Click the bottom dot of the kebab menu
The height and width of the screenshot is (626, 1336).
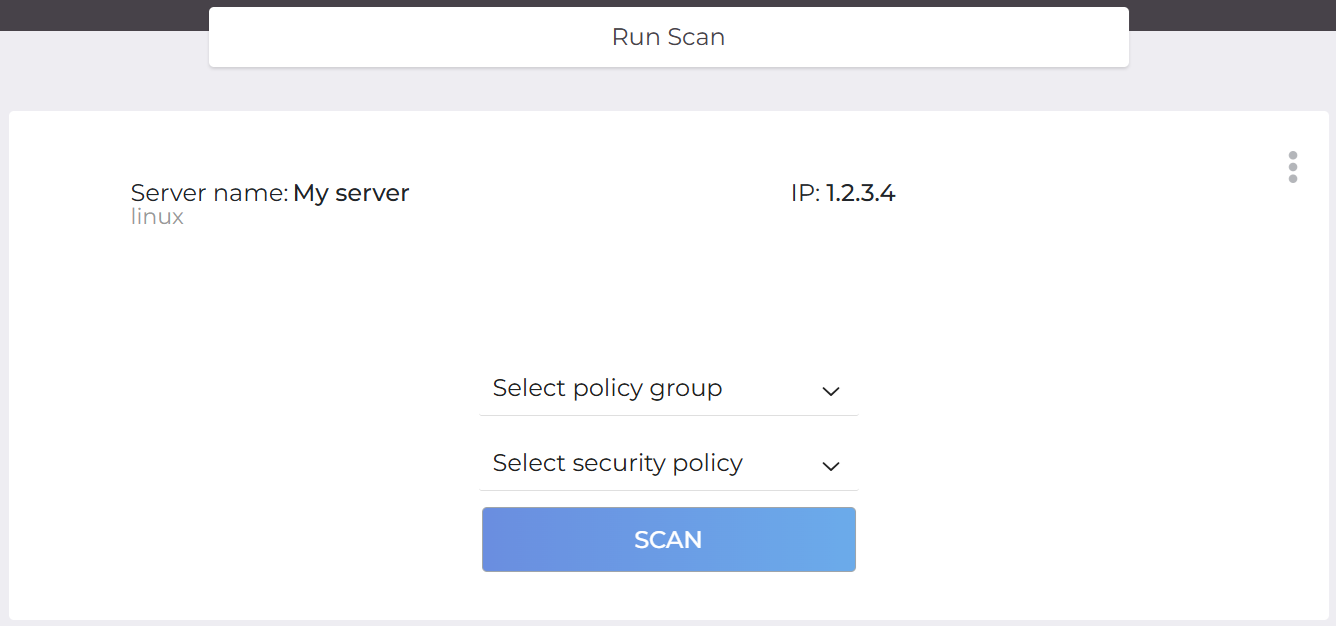click(1293, 179)
